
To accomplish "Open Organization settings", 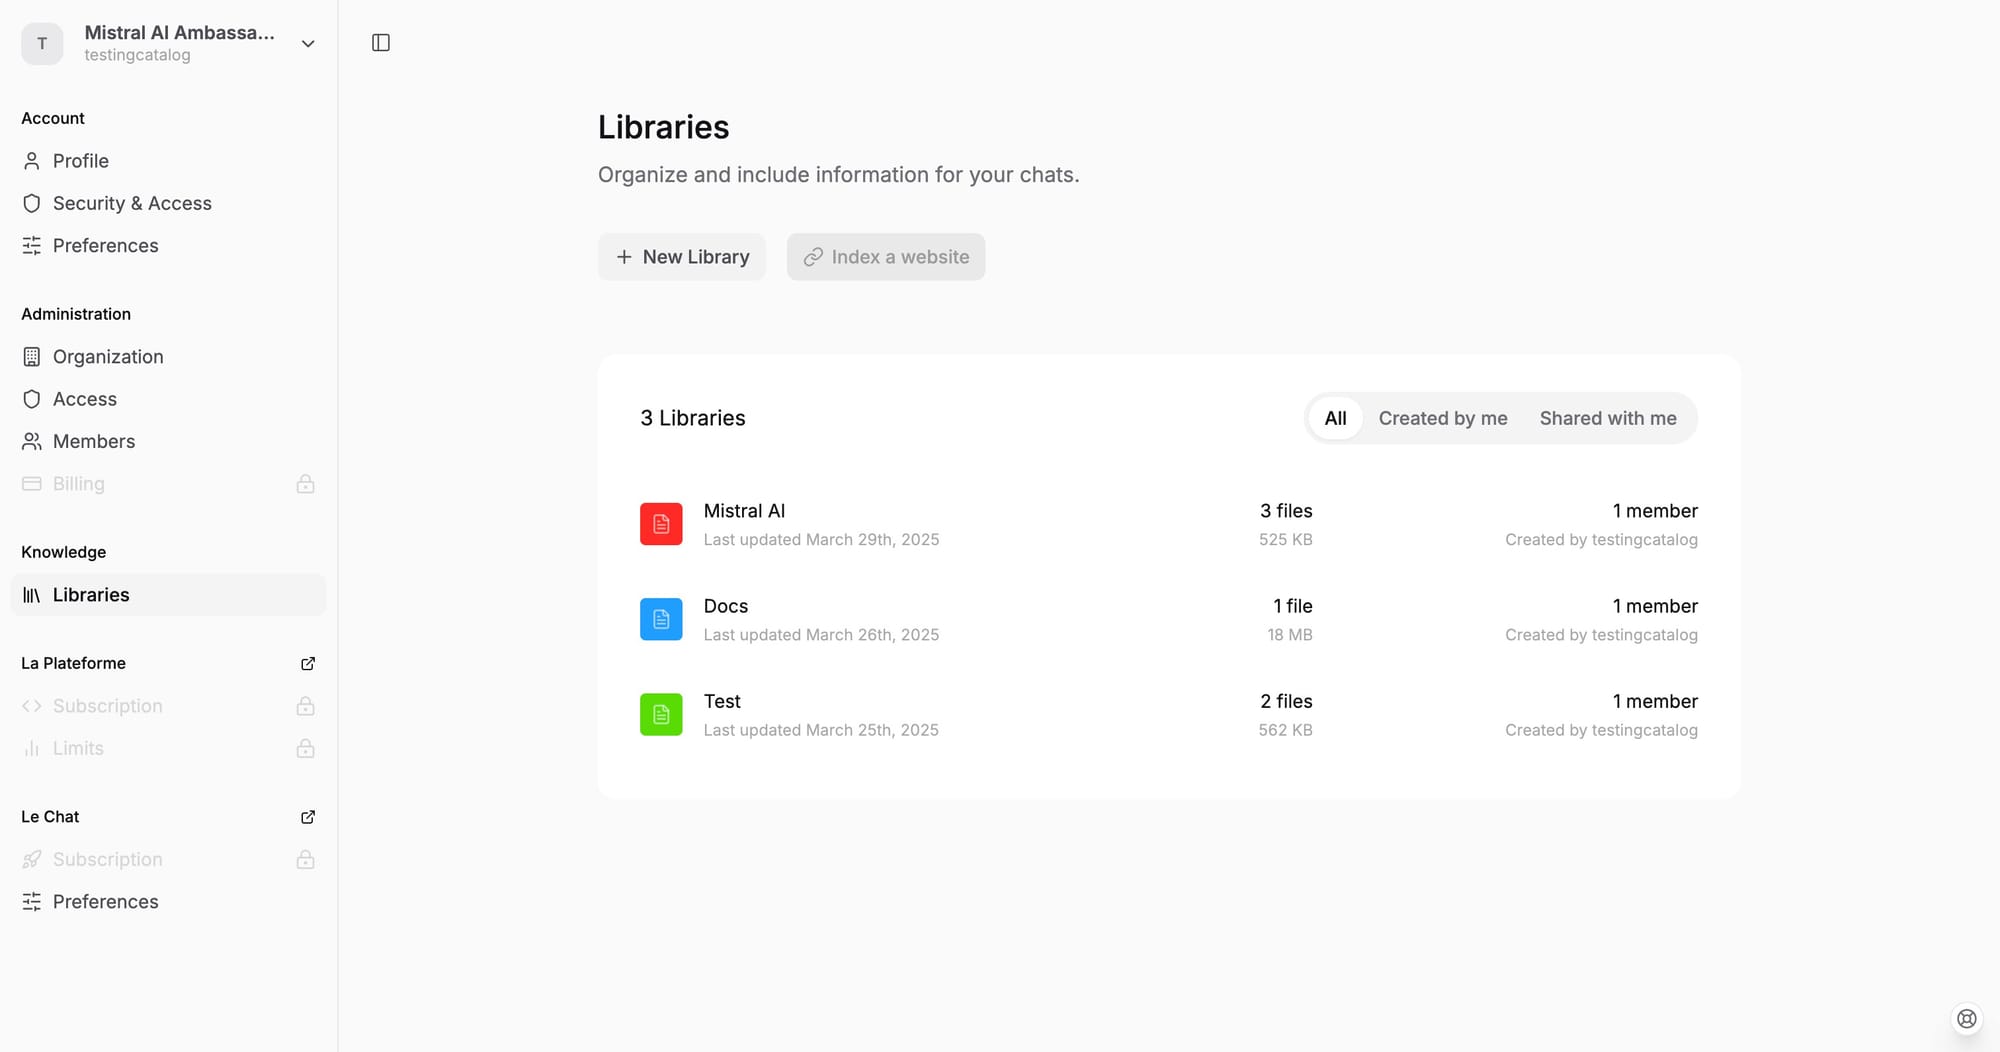I will [x=168, y=357].
